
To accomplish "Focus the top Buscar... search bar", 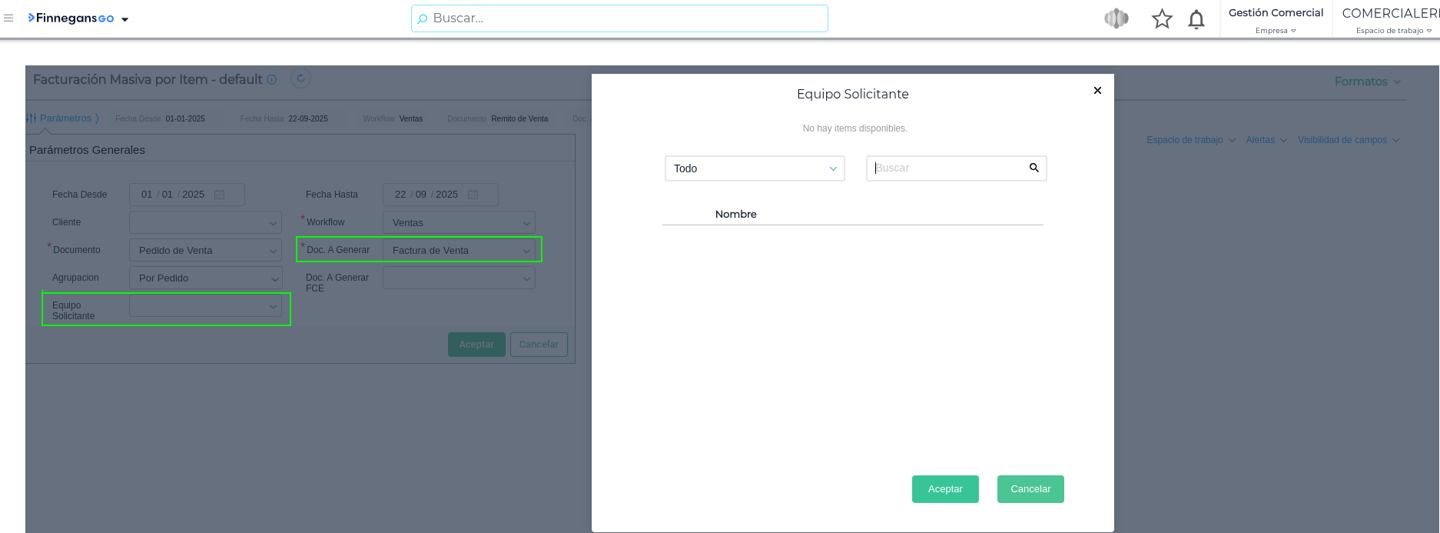I will (x=620, y=18).
